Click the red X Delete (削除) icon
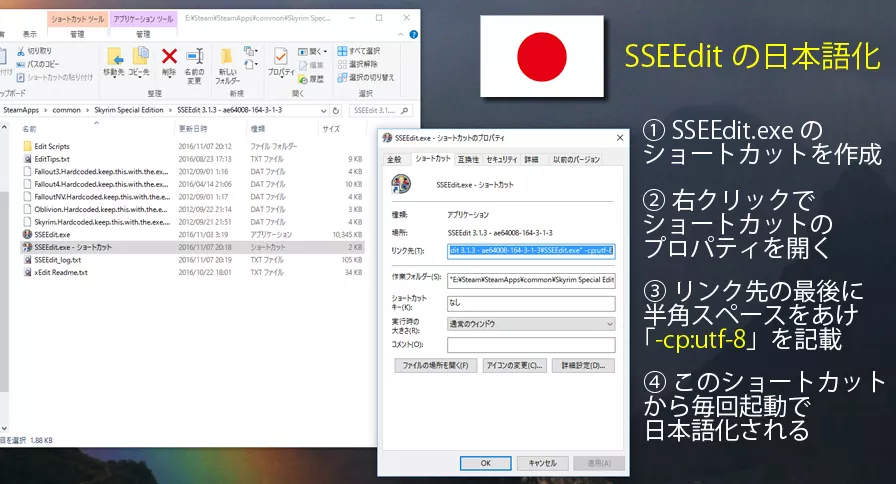896x484 pixels. [x=169, y=56]
